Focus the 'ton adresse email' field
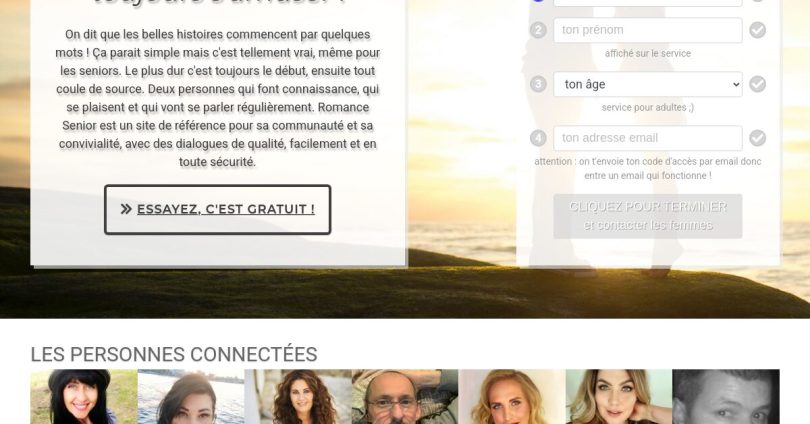The height and width of the screenshot is (424, 810). 648,138
